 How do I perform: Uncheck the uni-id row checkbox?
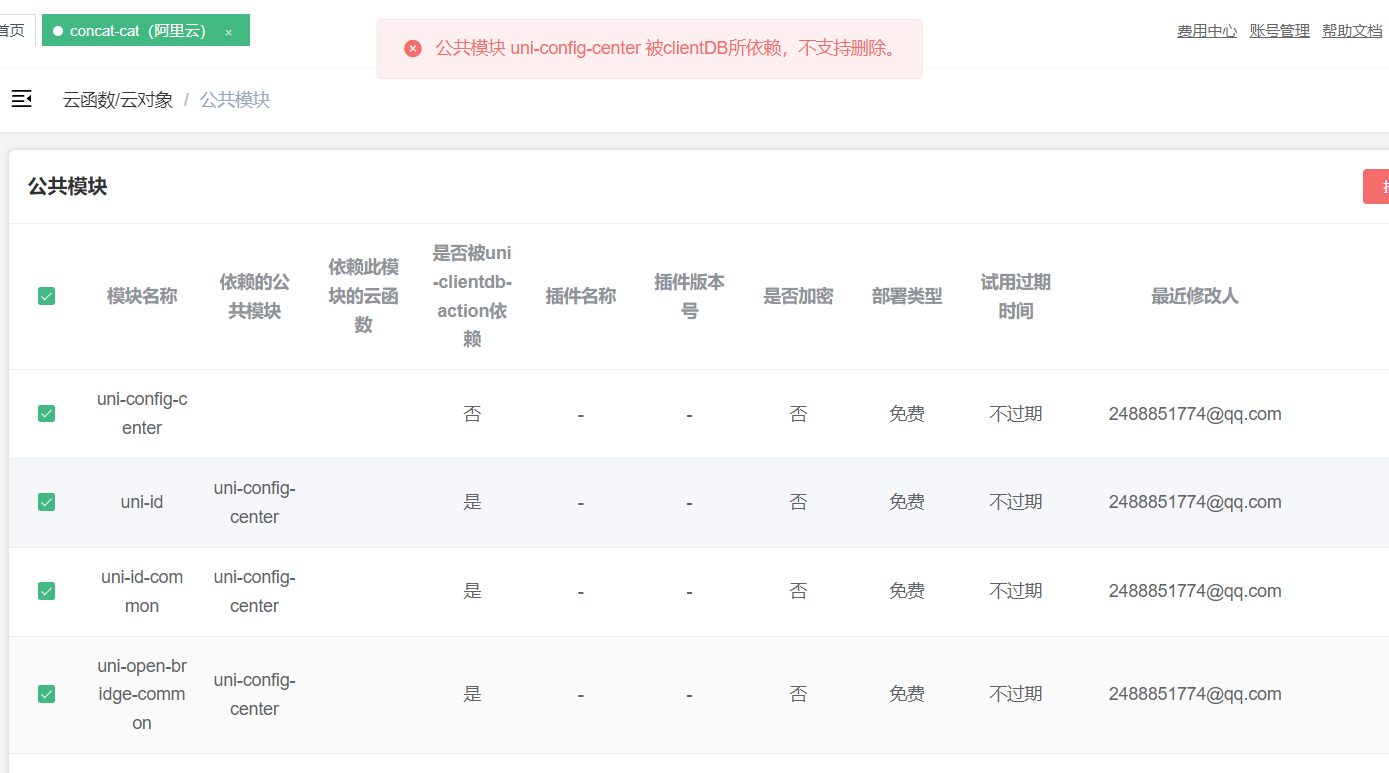coord(46,502)
